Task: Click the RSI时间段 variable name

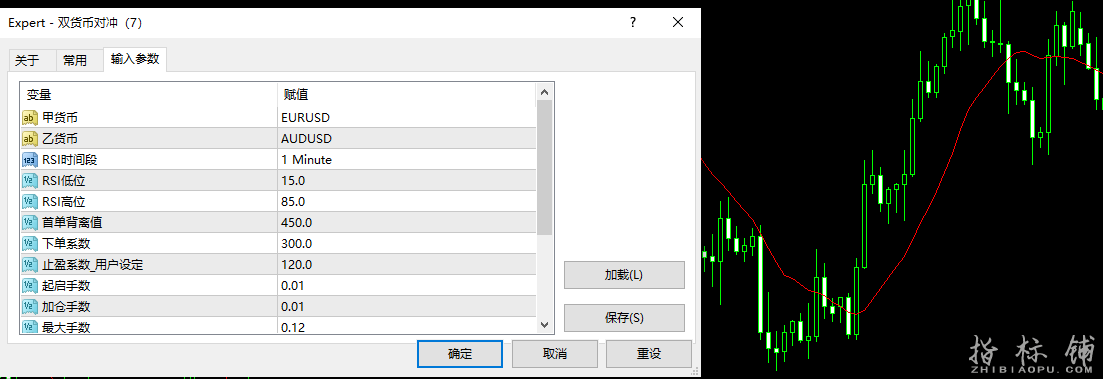Action: 69,160
